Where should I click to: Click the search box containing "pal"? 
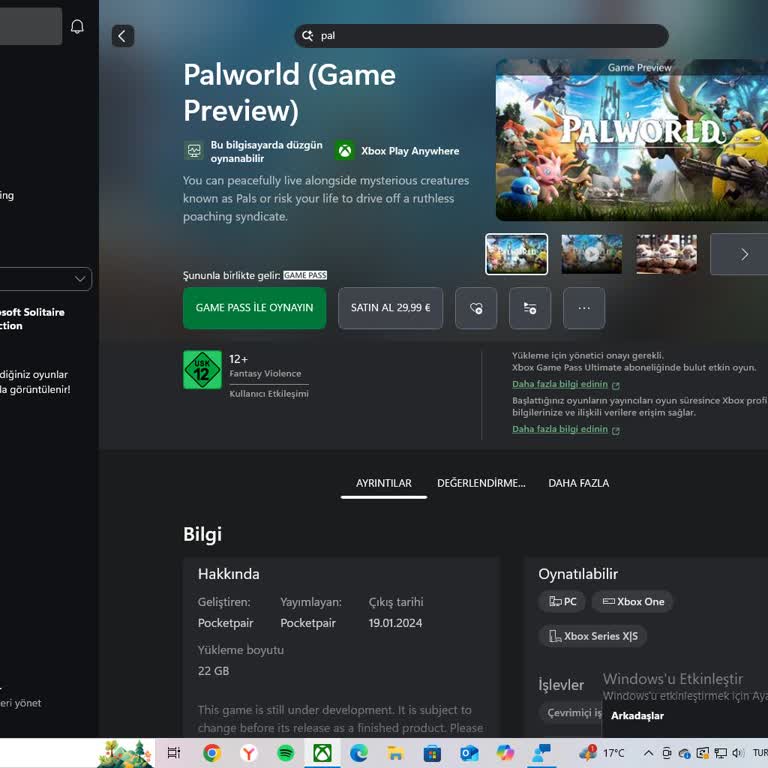481,36
